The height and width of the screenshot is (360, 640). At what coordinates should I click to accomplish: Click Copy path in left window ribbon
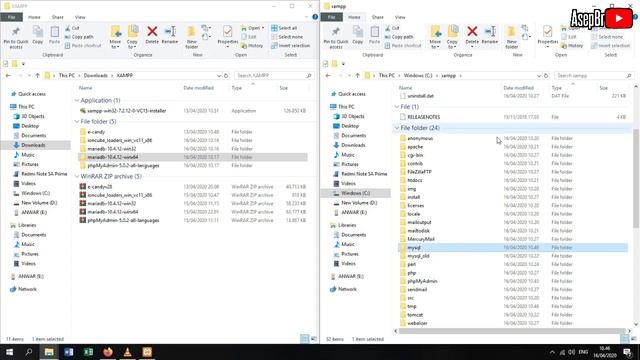click(79, 37)
